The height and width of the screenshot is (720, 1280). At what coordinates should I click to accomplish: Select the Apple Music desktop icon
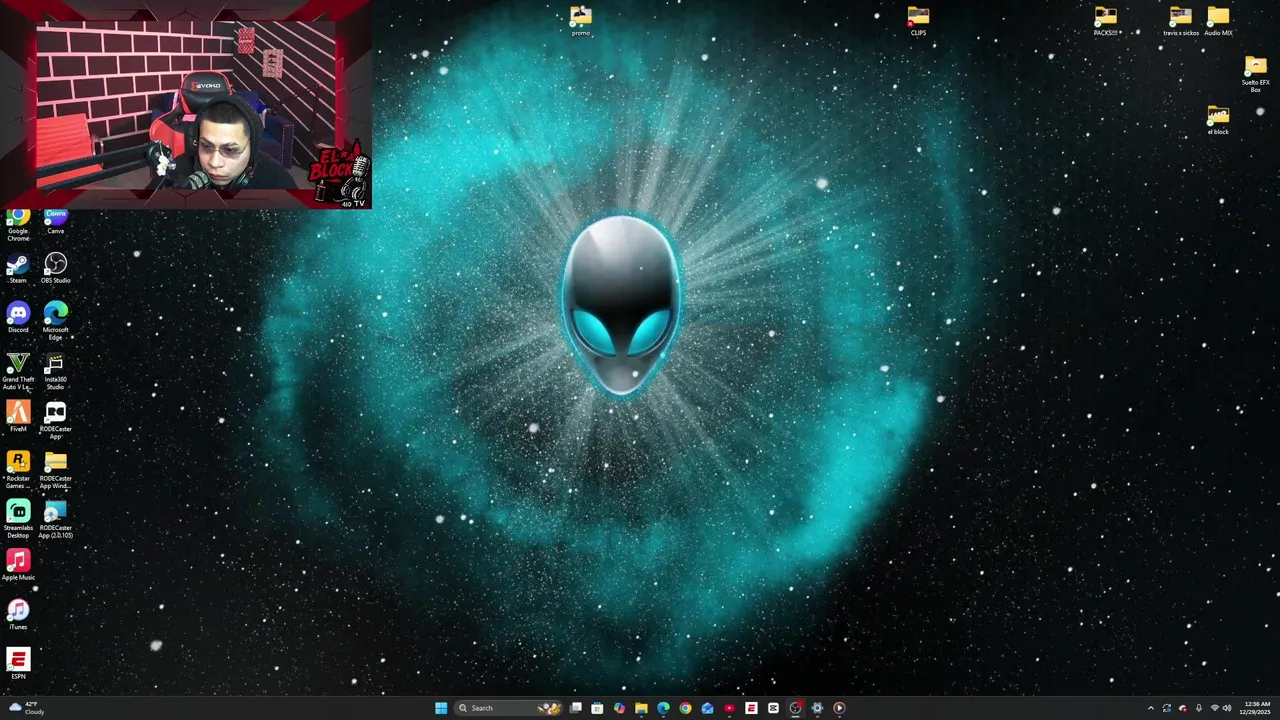(18, 565)
